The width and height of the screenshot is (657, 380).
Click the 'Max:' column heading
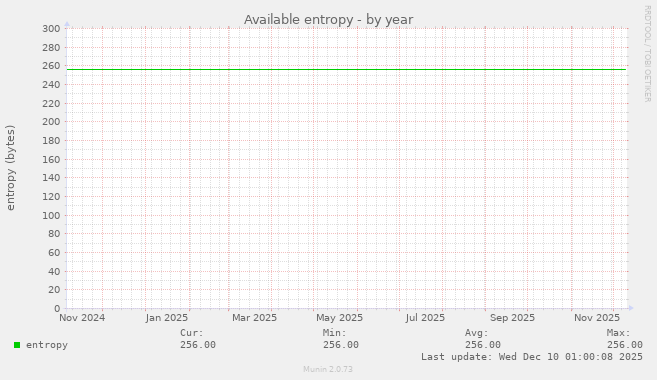point(618,333)
